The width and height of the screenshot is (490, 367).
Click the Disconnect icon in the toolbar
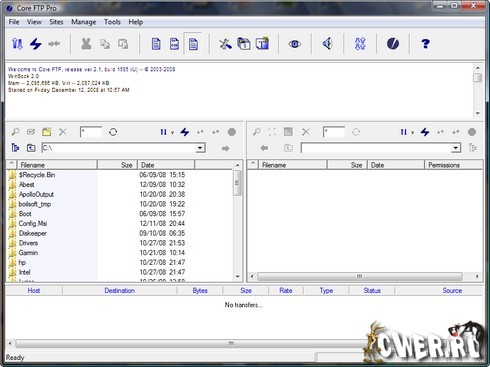[54, 44]
